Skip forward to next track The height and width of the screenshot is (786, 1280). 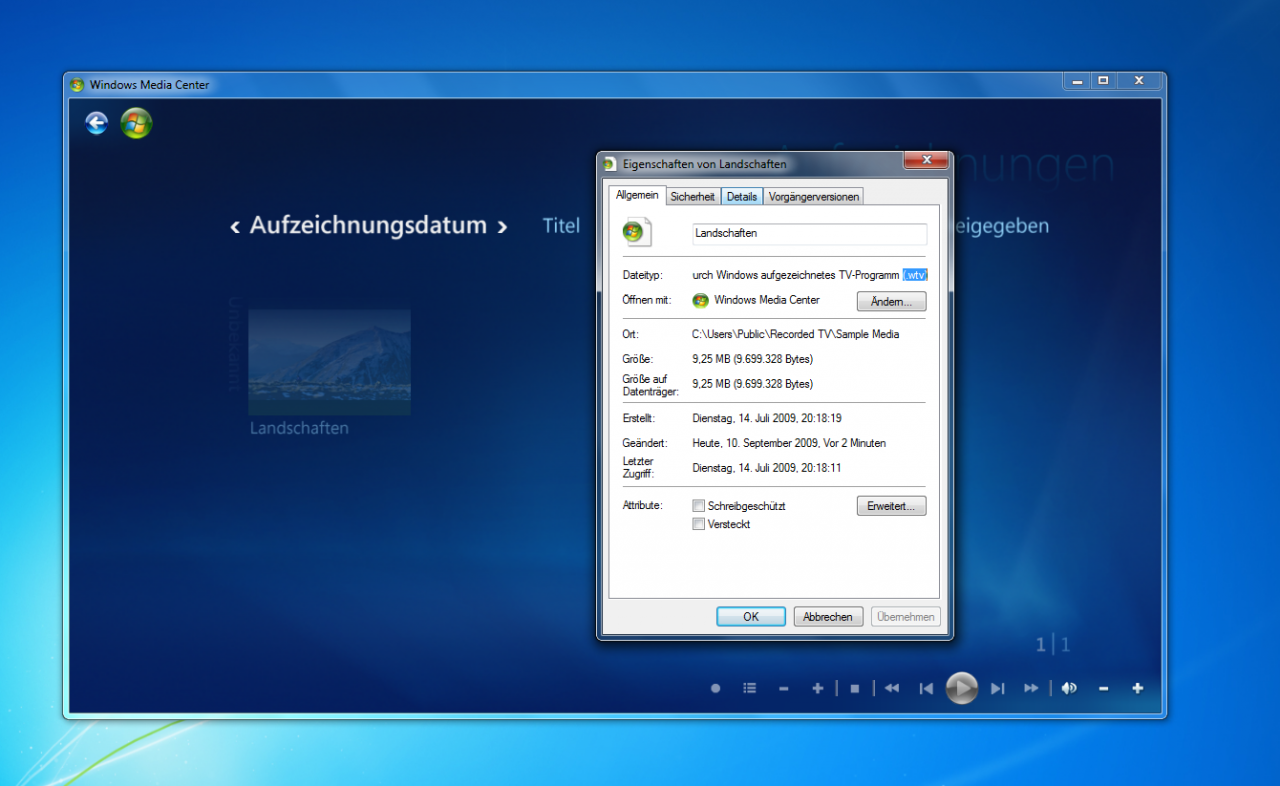(997, 688)
